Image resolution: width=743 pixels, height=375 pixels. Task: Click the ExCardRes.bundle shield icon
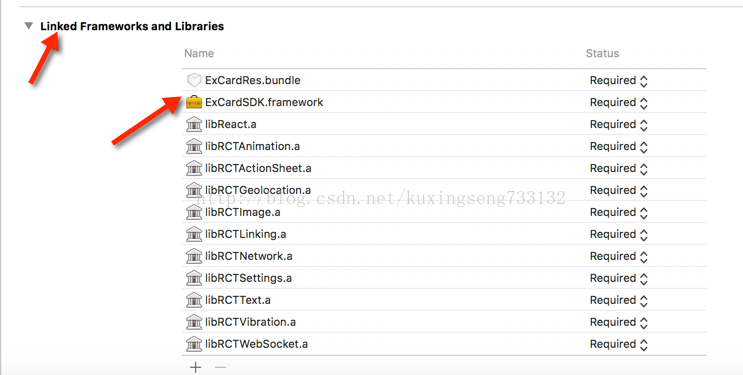coord(194,80)
